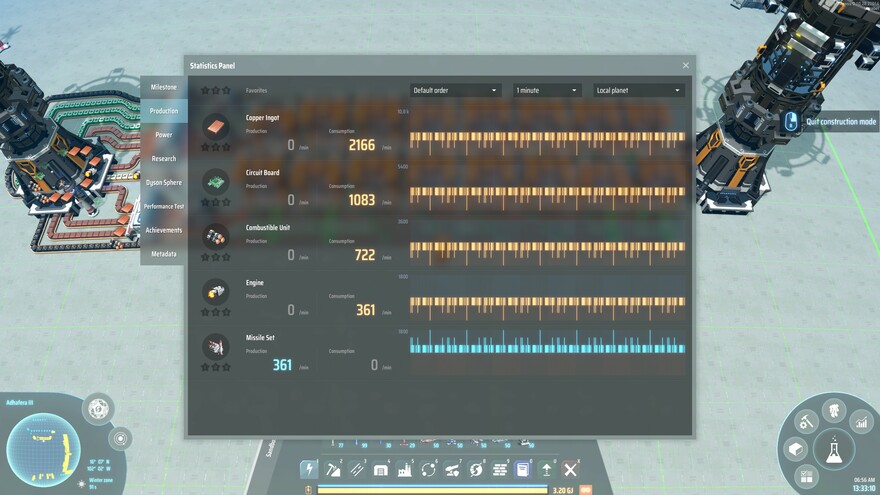This screenshot has height=495, width=880.
Task: Toggle favorite stars for Missile Set
Action: point(215,367)
